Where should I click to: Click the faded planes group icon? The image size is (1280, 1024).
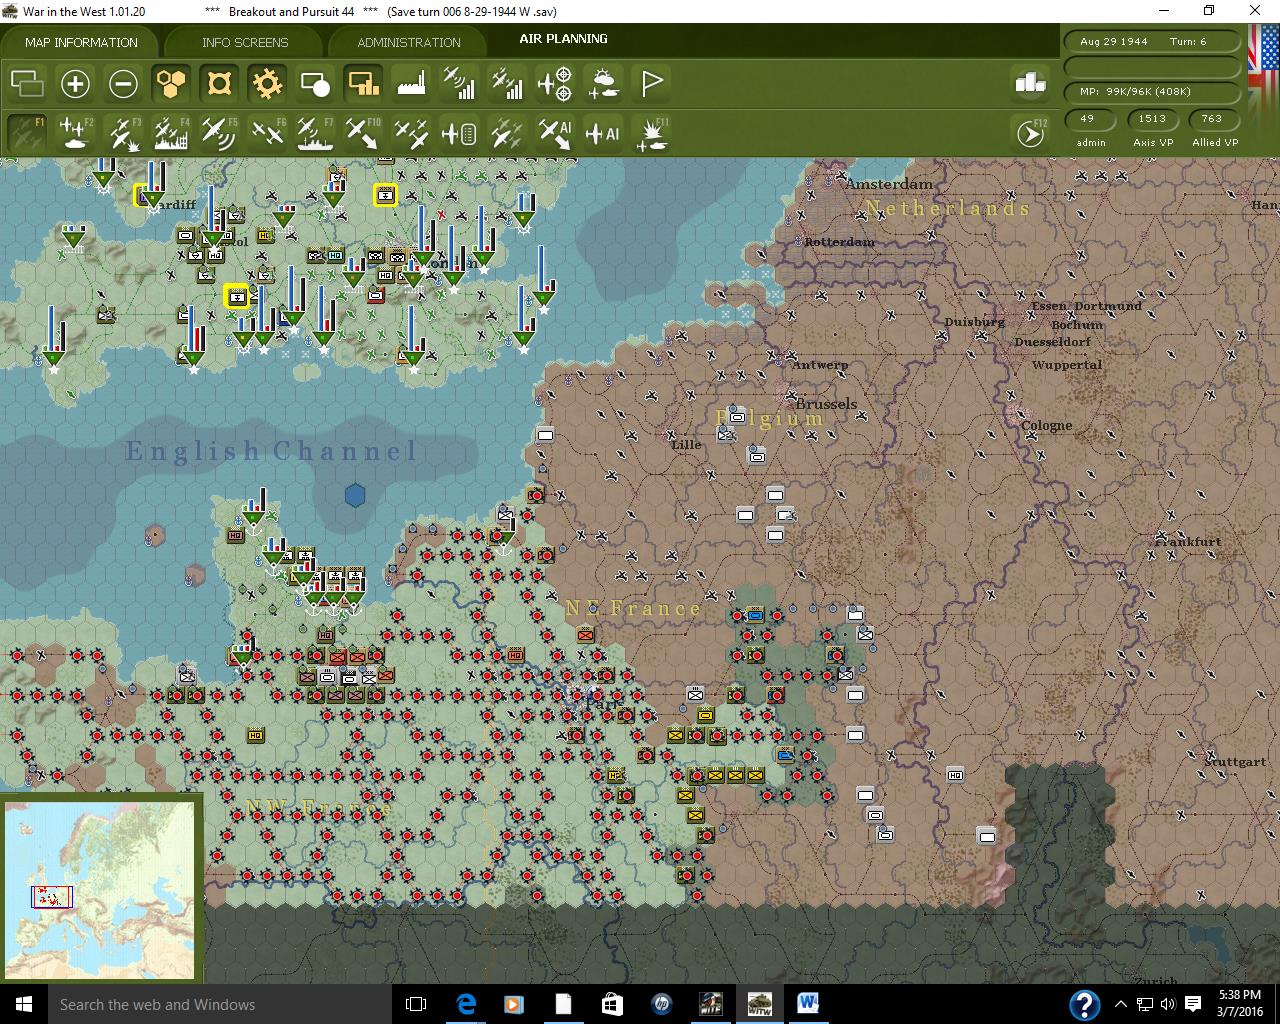pyautogui.click(x=507, y=133)
